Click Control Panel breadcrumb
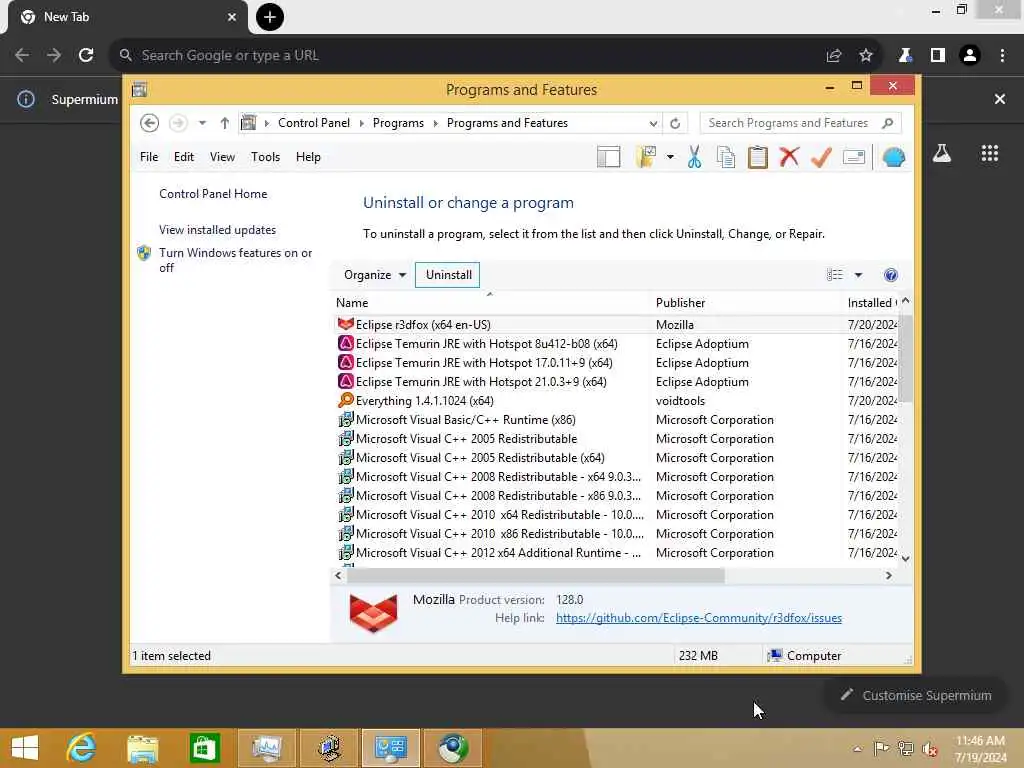The height and width of the screenshot is (768, 1024). click(x=313, y=123)
